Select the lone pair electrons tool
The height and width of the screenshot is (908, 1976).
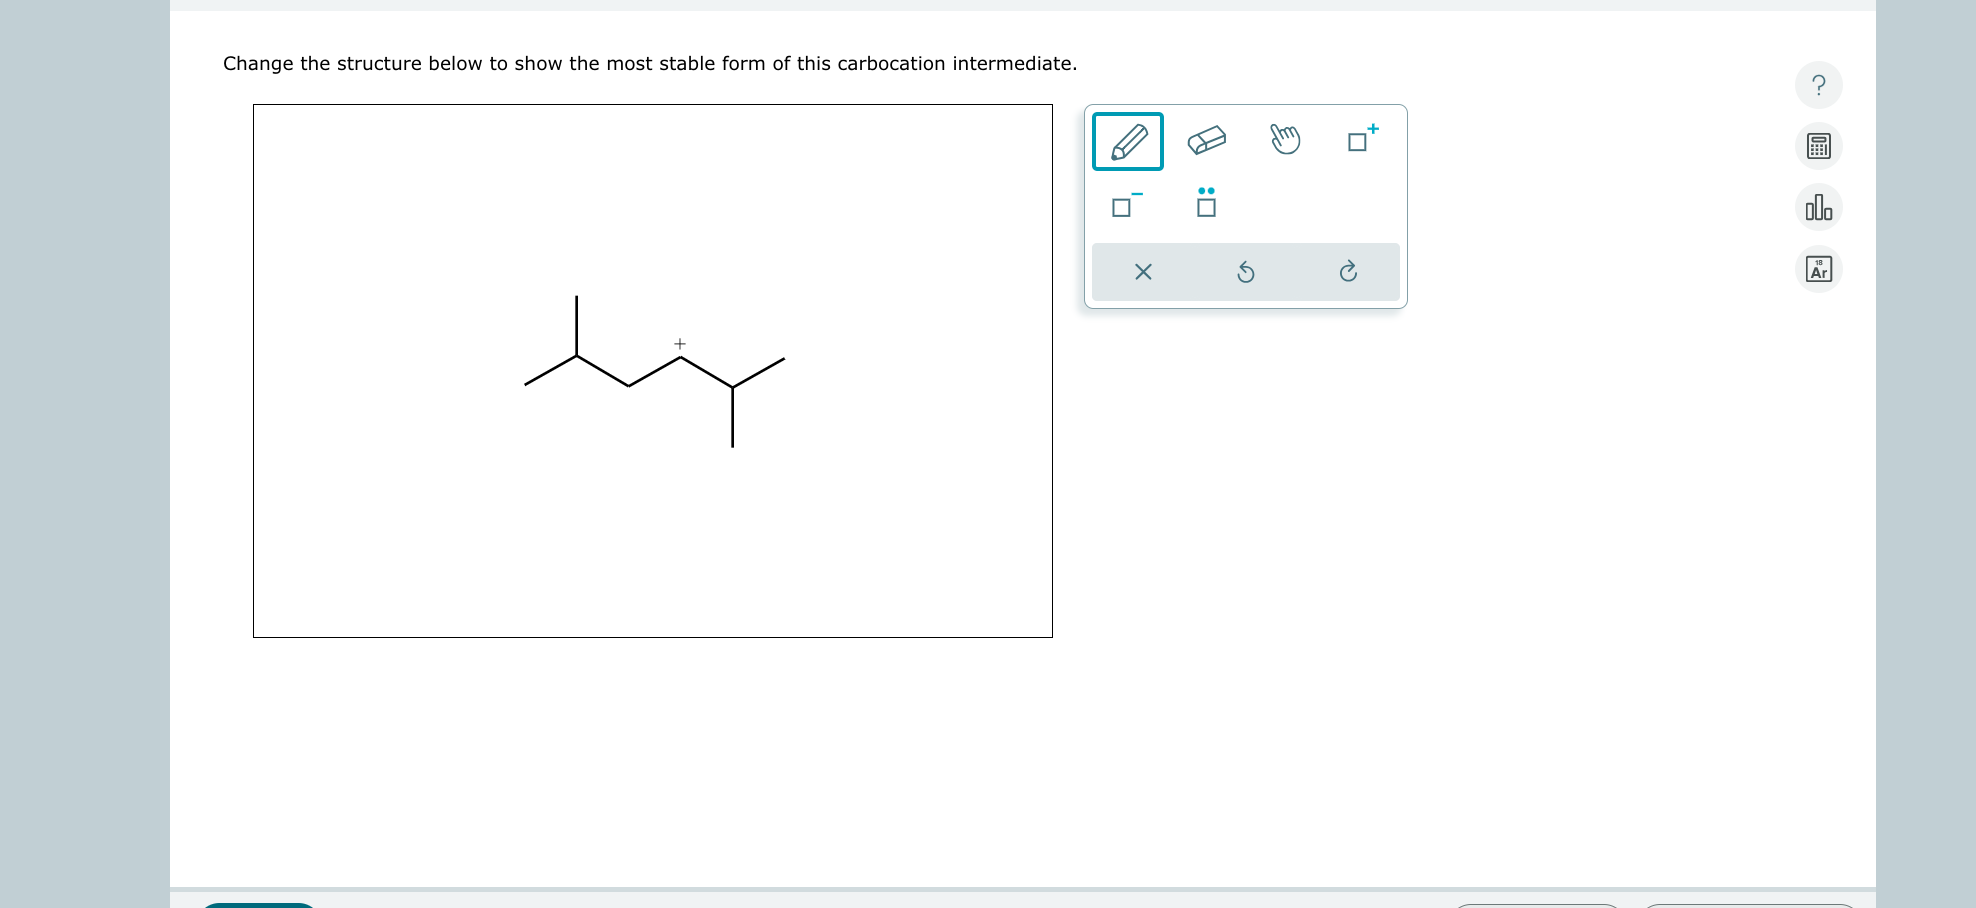click(x=1205, y=207)
